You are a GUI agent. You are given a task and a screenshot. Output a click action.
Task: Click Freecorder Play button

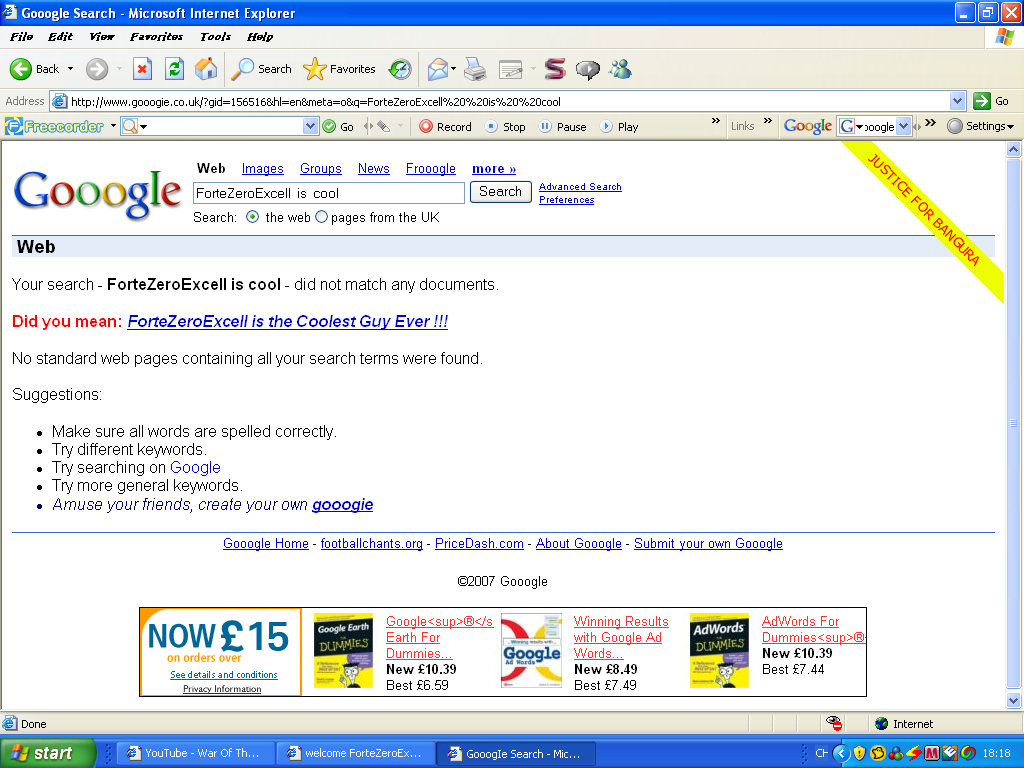coord(619,127)
